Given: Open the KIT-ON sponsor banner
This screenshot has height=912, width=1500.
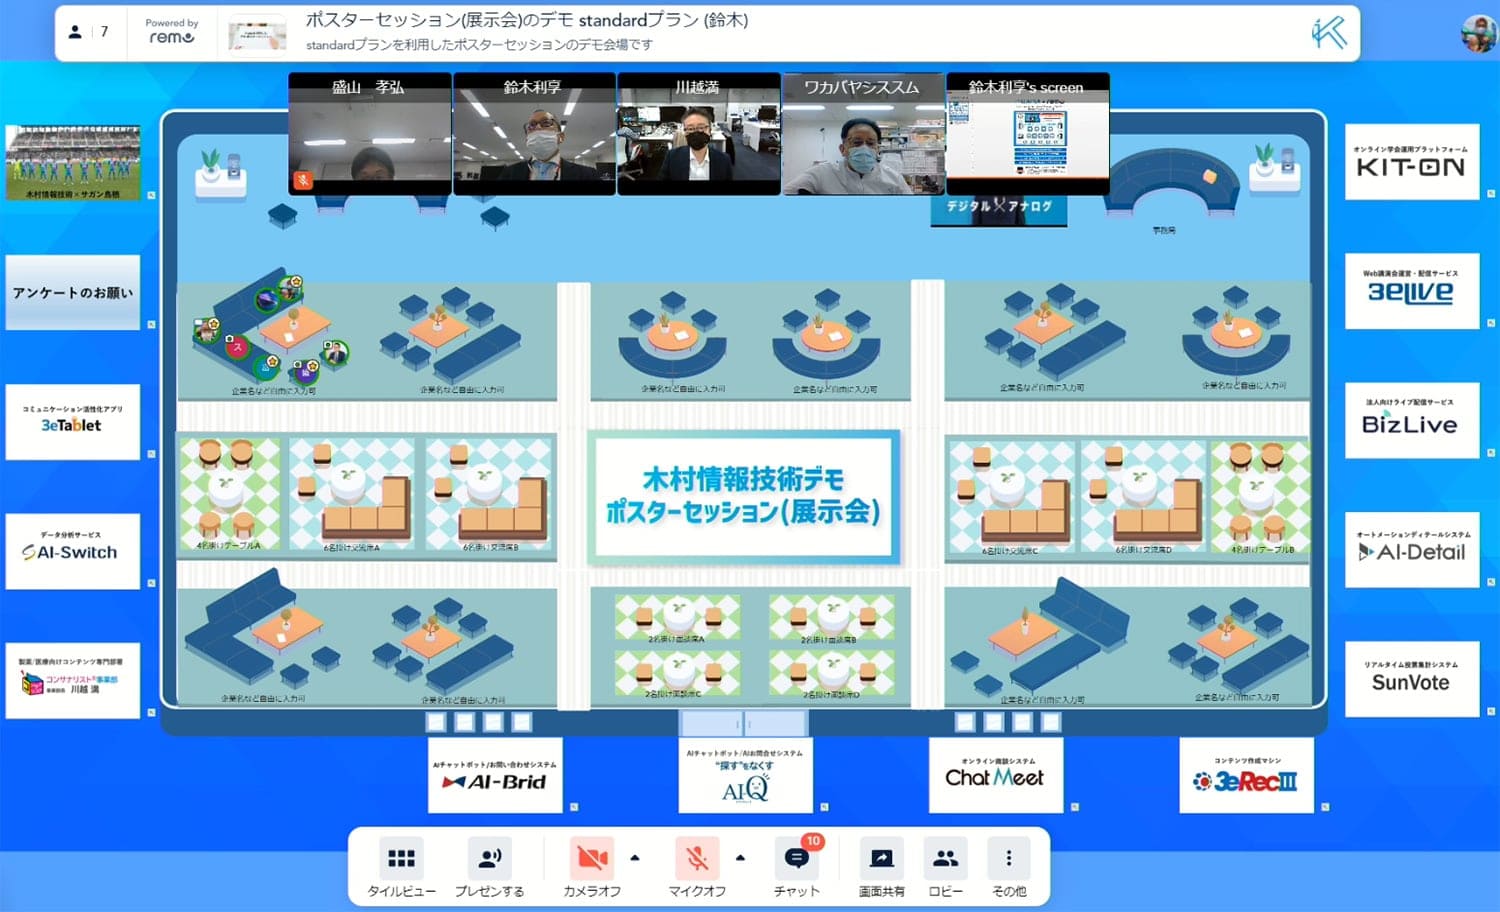Looking at the screenshot, I should [1412, 162].
